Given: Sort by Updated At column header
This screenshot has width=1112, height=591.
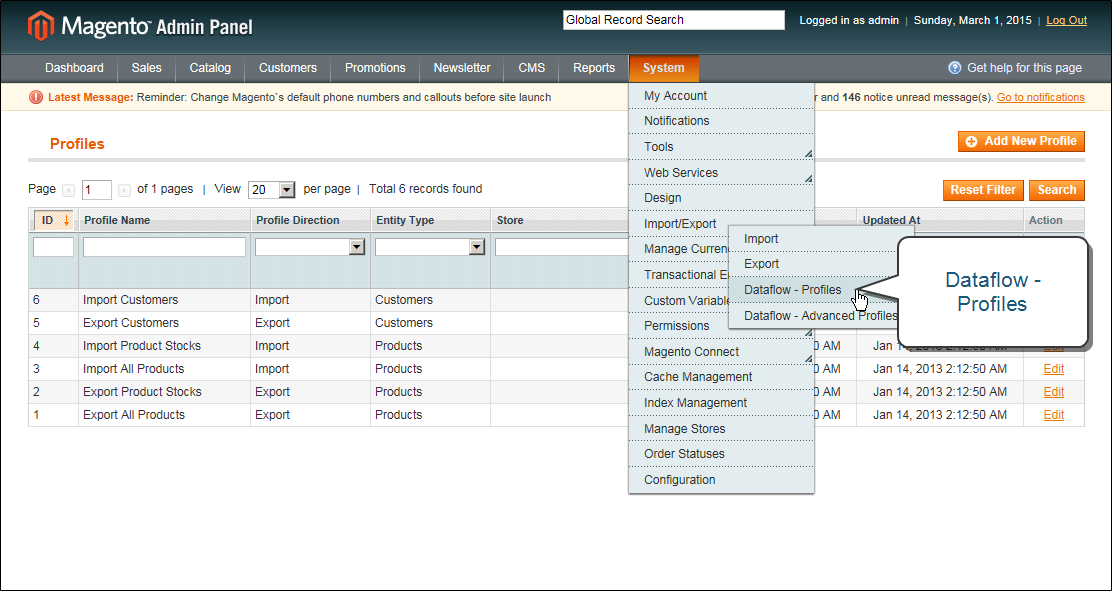Looking at the screenshot, I should (x=891, y=221).
